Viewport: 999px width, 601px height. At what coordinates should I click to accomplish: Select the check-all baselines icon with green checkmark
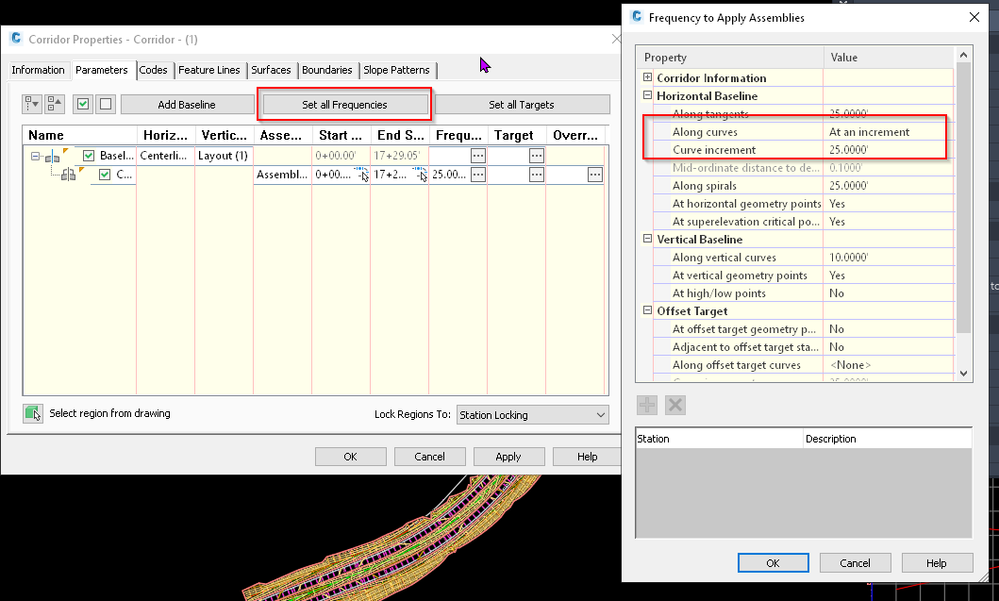(x=82, y=102)
